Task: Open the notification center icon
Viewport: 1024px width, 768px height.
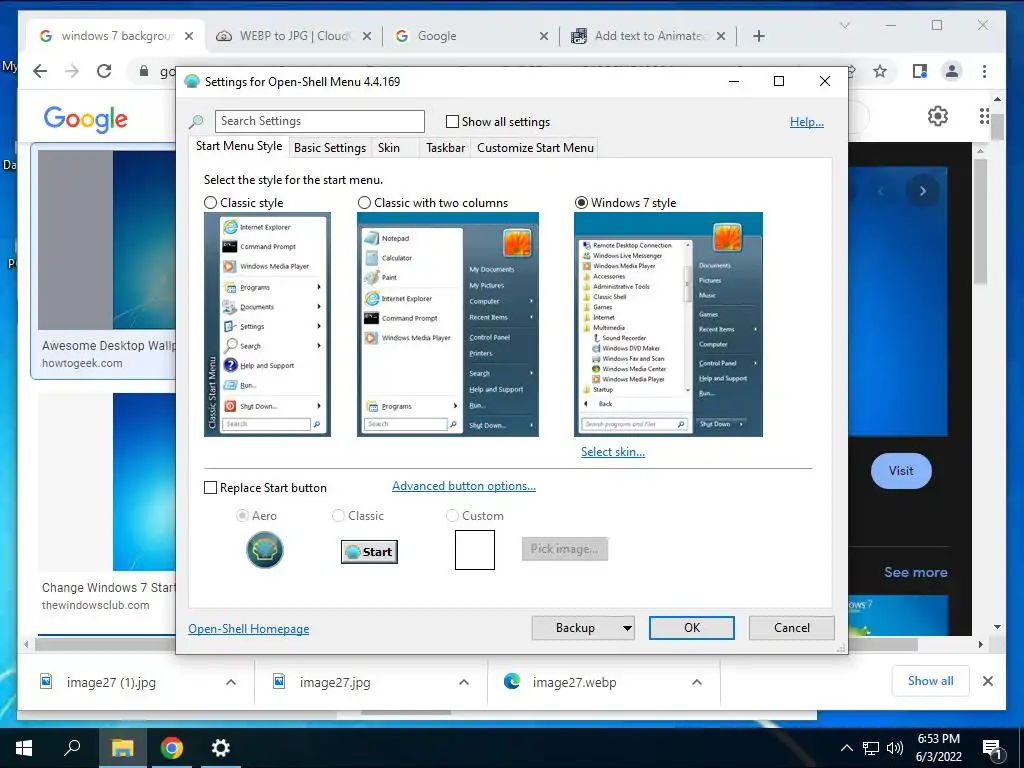Action: (x=992, y=749)
